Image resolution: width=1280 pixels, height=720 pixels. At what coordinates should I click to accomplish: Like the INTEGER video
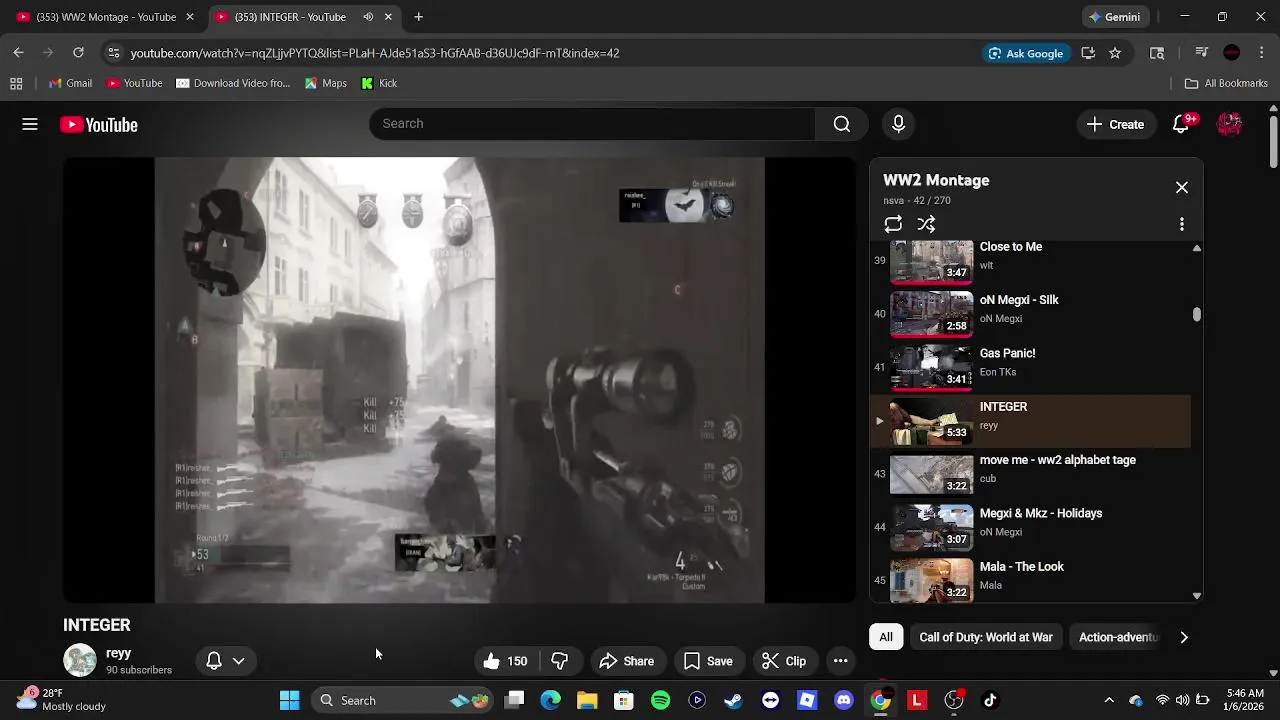(x=506, y=661)
